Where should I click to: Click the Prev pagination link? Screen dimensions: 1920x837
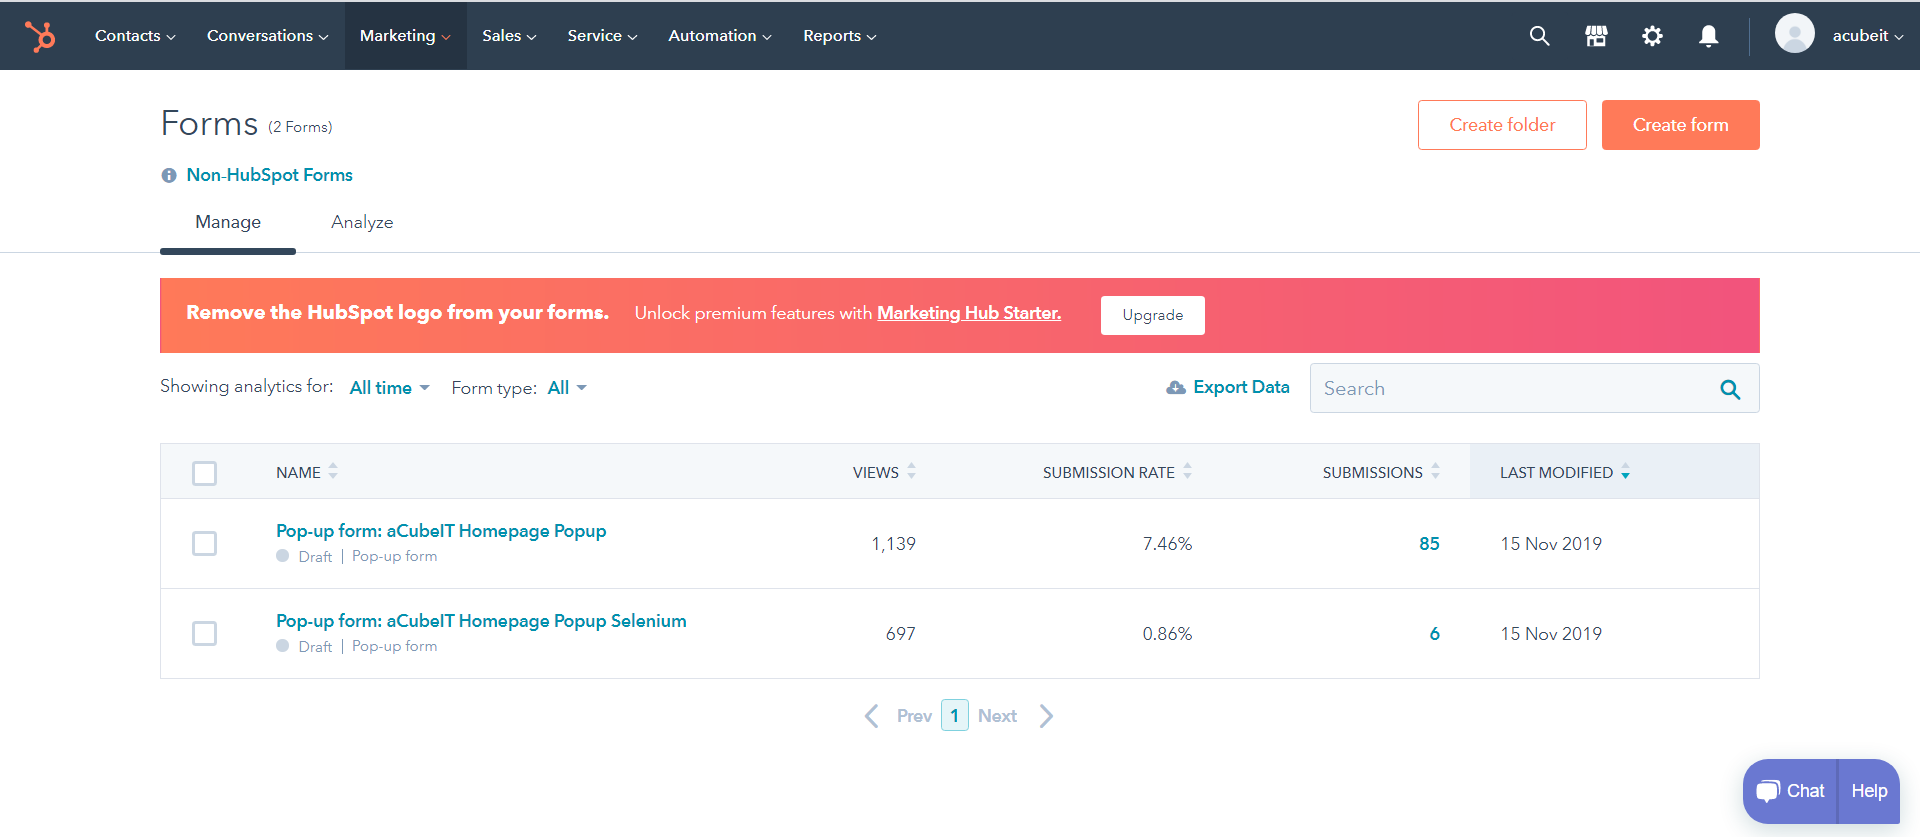[914, 716]
